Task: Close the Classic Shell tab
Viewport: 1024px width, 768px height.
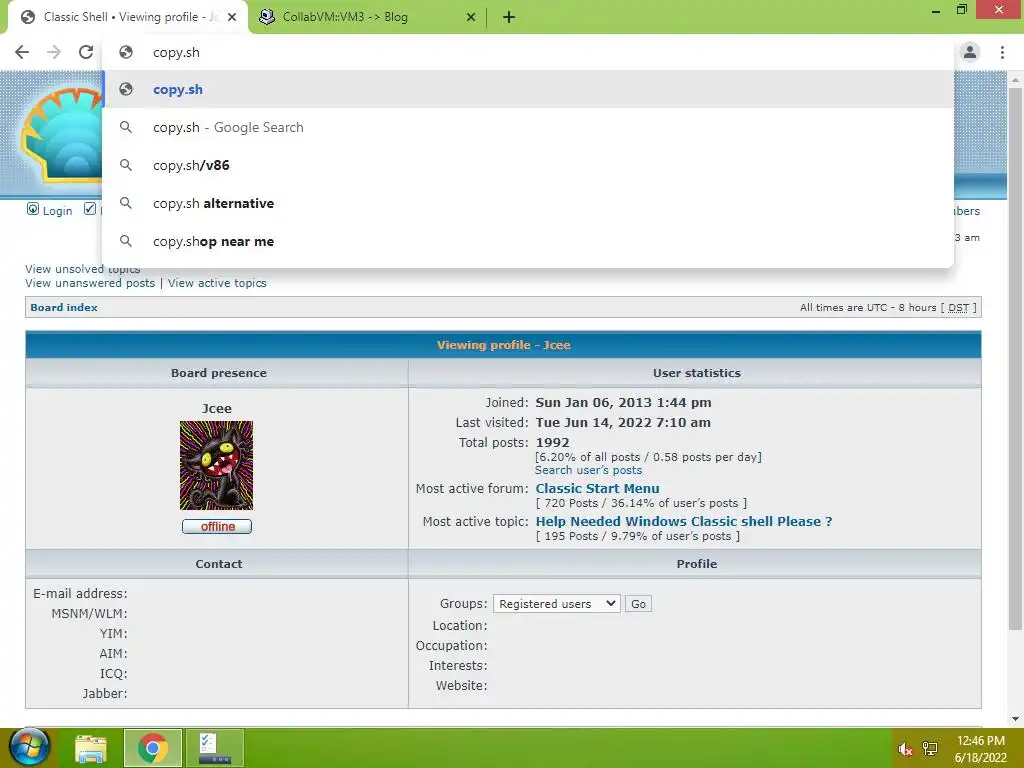Action: [x=232, y=17]
